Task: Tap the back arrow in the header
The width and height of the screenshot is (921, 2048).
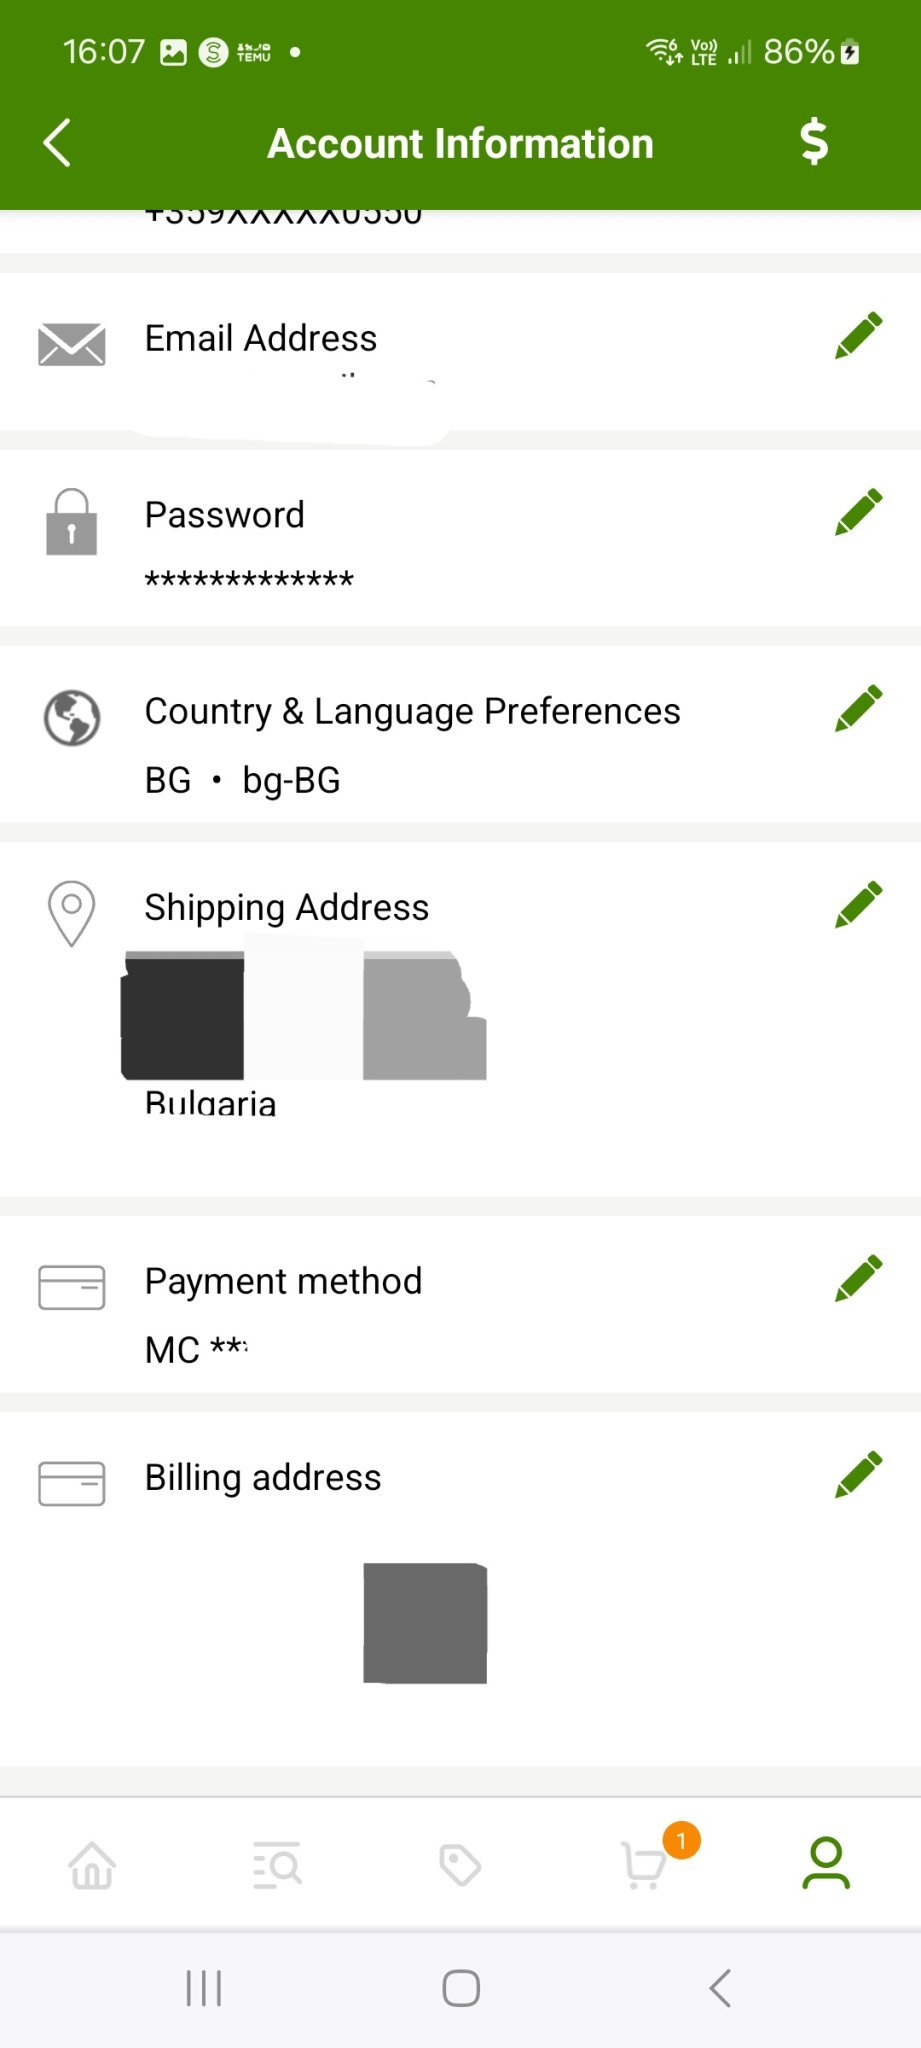Action: click(x=58, y=143)
